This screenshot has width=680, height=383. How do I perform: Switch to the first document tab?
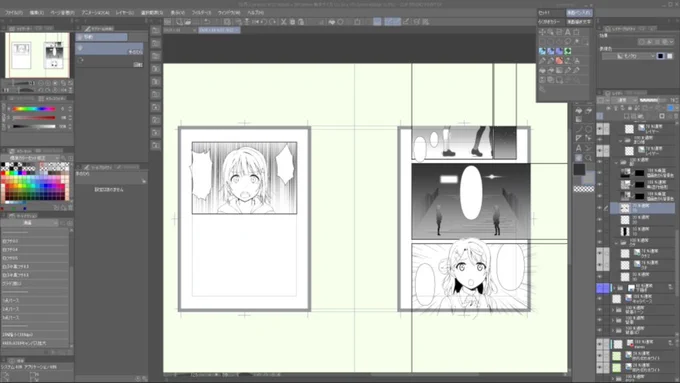(180, 30)
